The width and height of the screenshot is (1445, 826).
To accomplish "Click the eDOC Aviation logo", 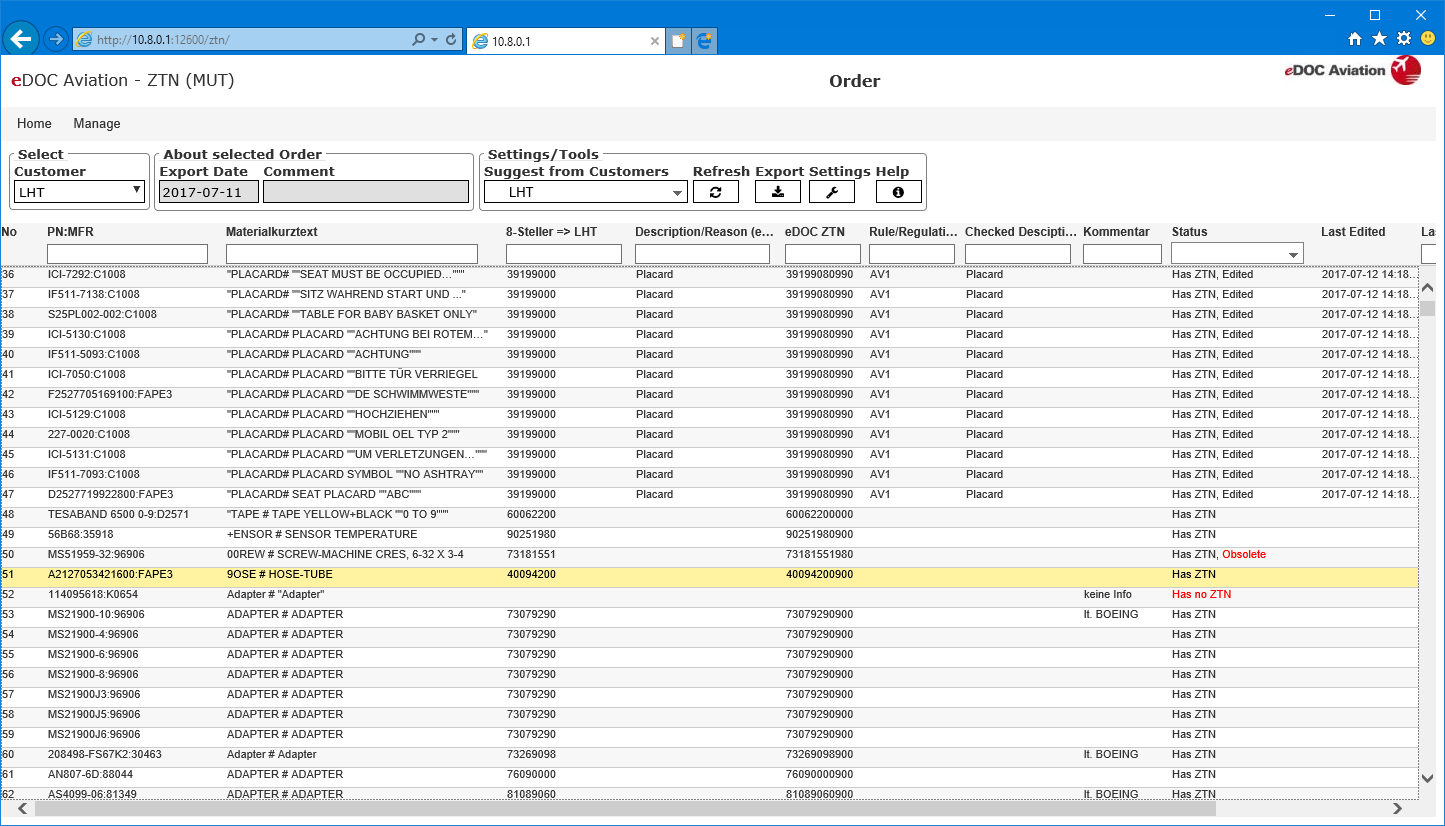I will [1352, 70].
